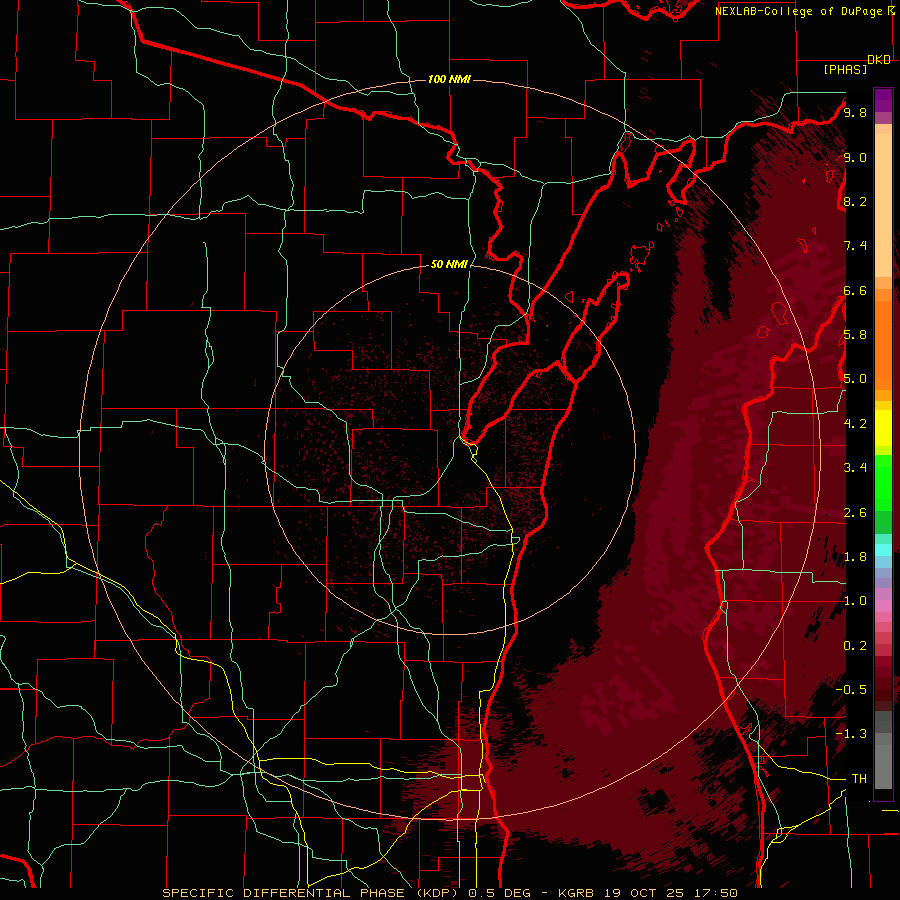Click the 8.2 value on the scale
Viewport: 900px width, 900px height.
coord(855,201)
